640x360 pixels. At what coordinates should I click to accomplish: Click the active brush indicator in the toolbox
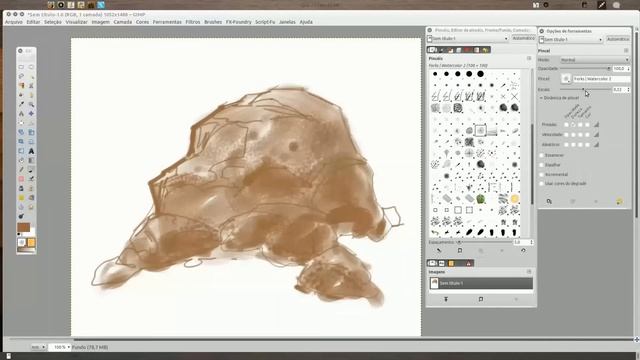tap(22, 242)
